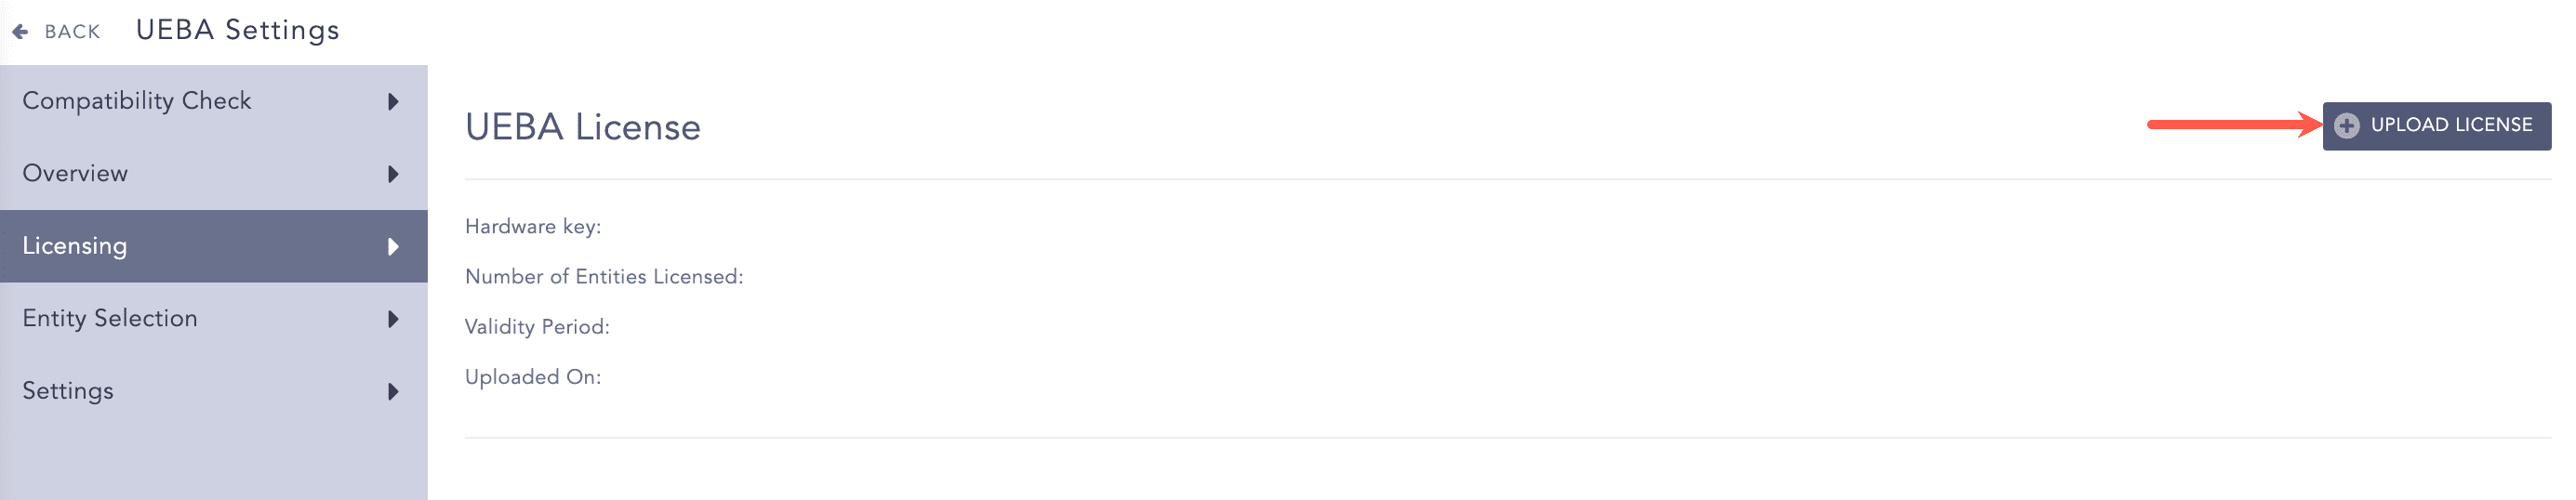Click the back arrow icon

[20, 32]
